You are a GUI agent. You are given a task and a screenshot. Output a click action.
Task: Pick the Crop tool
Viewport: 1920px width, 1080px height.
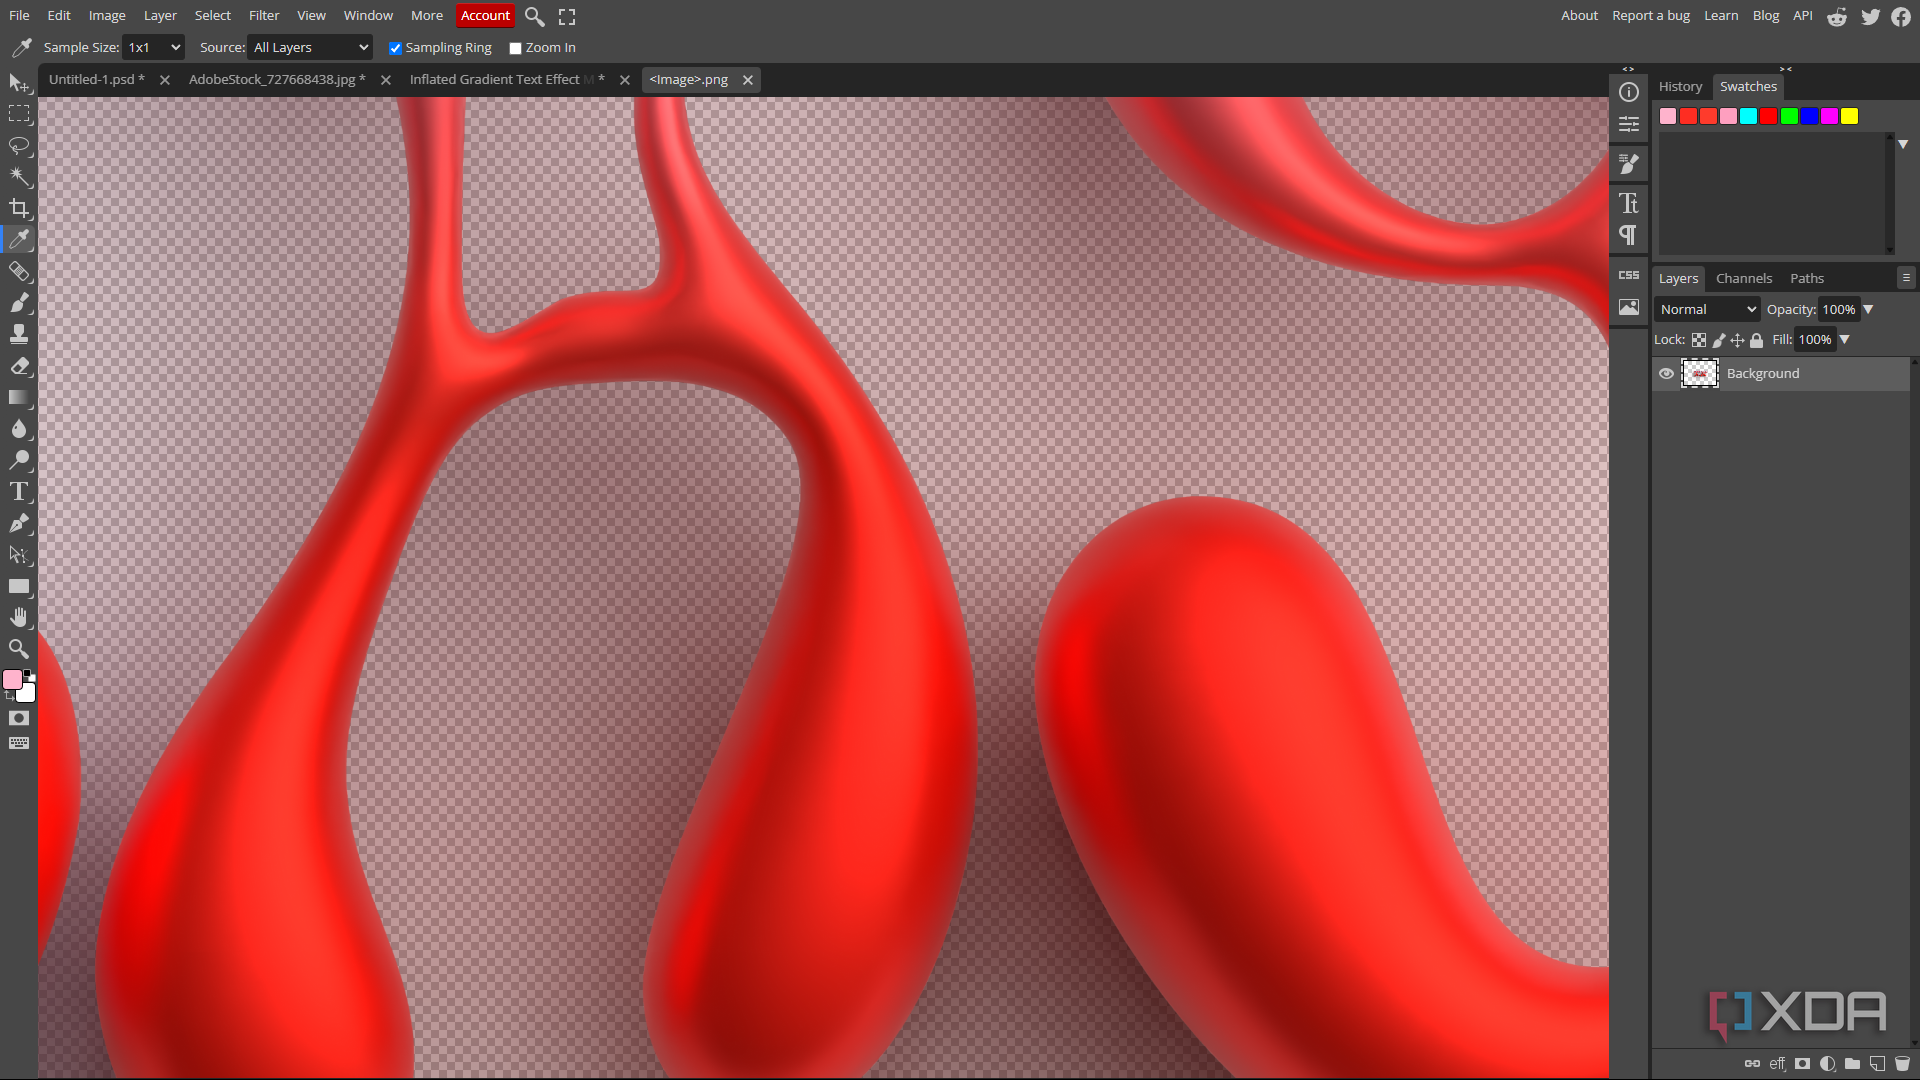pyautogui.click(x=19, y=208)
